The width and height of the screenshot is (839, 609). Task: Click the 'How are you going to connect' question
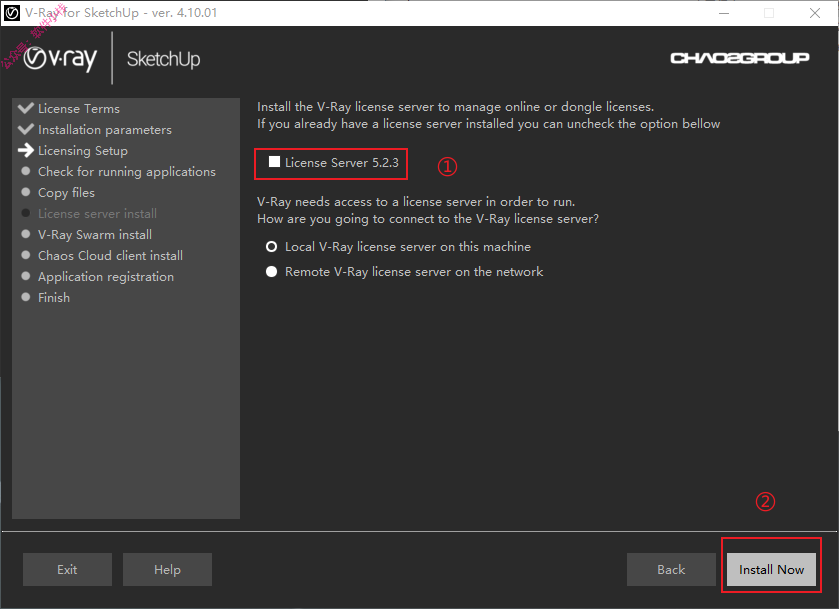pyautogui.click(x=428, y=219)
